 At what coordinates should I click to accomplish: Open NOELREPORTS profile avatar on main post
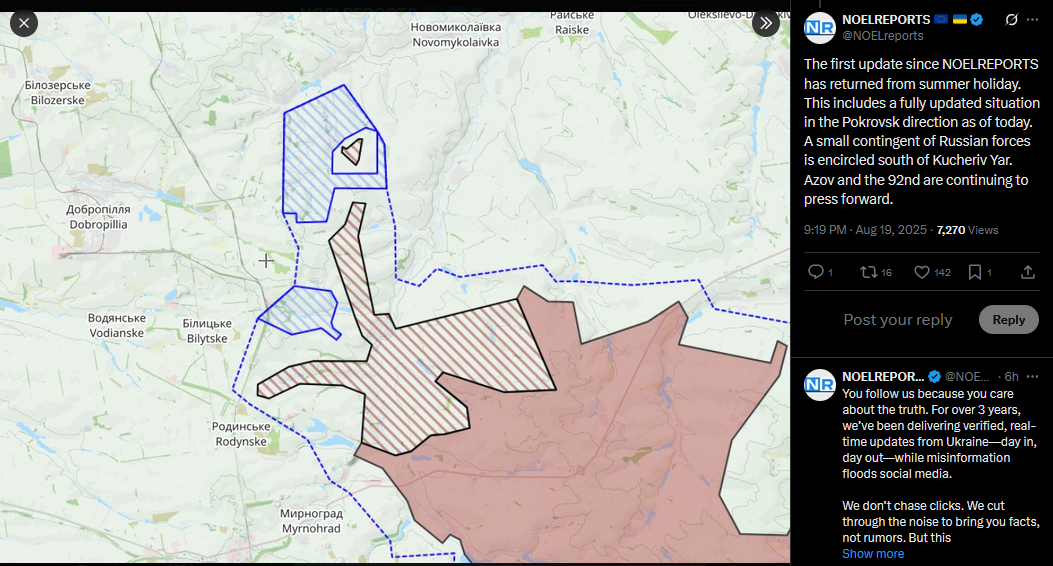click(x=820, y=28)
